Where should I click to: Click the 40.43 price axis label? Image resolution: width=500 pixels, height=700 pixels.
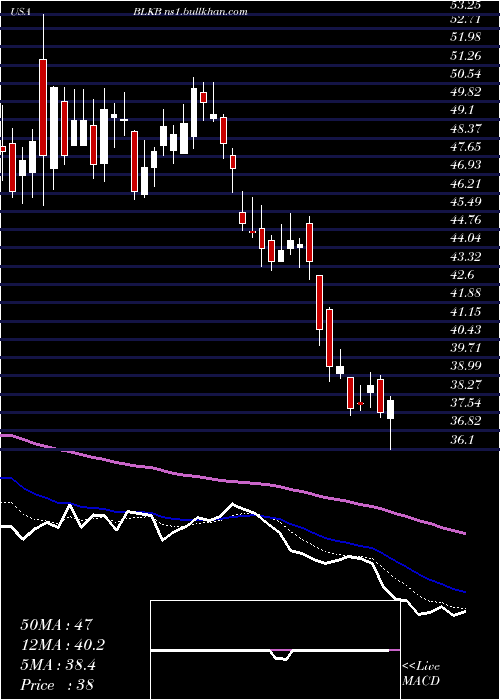tap(465, 330)
